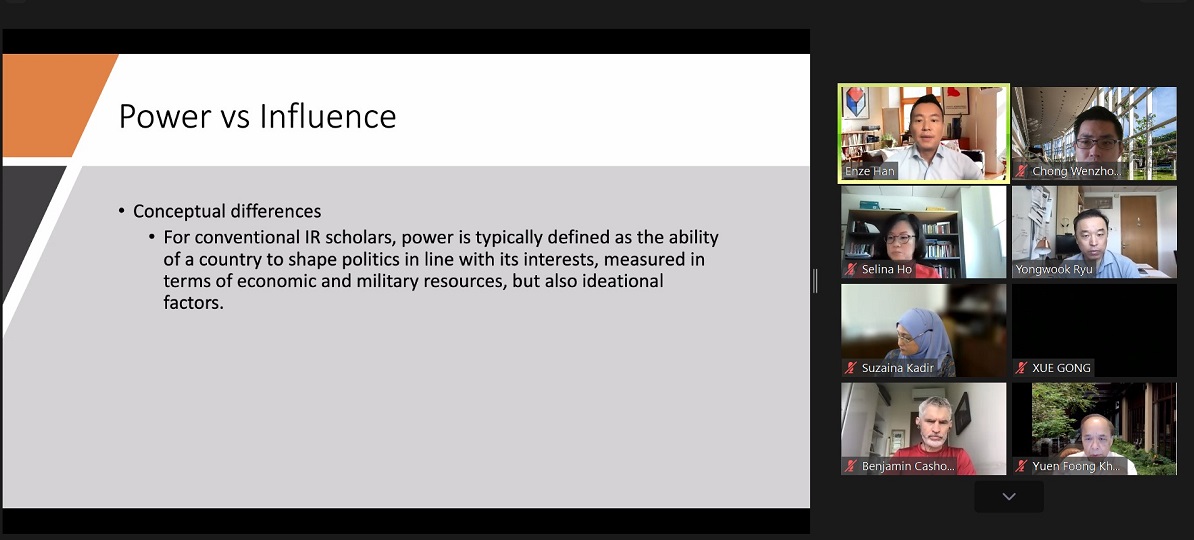Click the "Power vs Influence" slide title
This screenshot has height=540, width=1194.
tap(257, 116)
